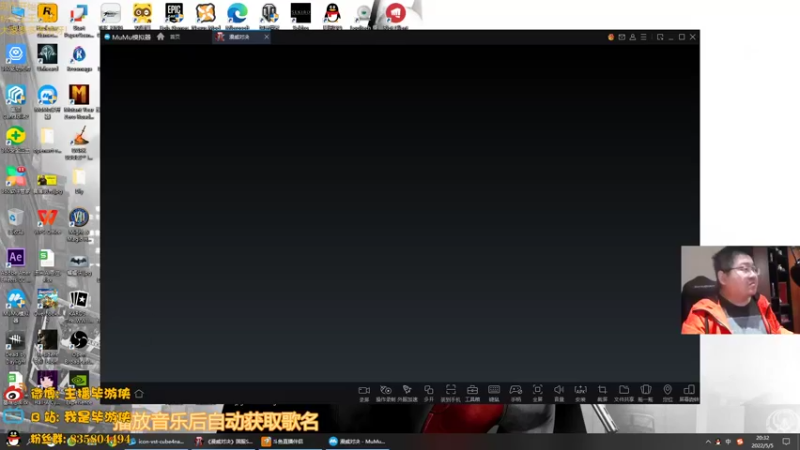Close the 漫威对决 game tab

pos(266,37)
